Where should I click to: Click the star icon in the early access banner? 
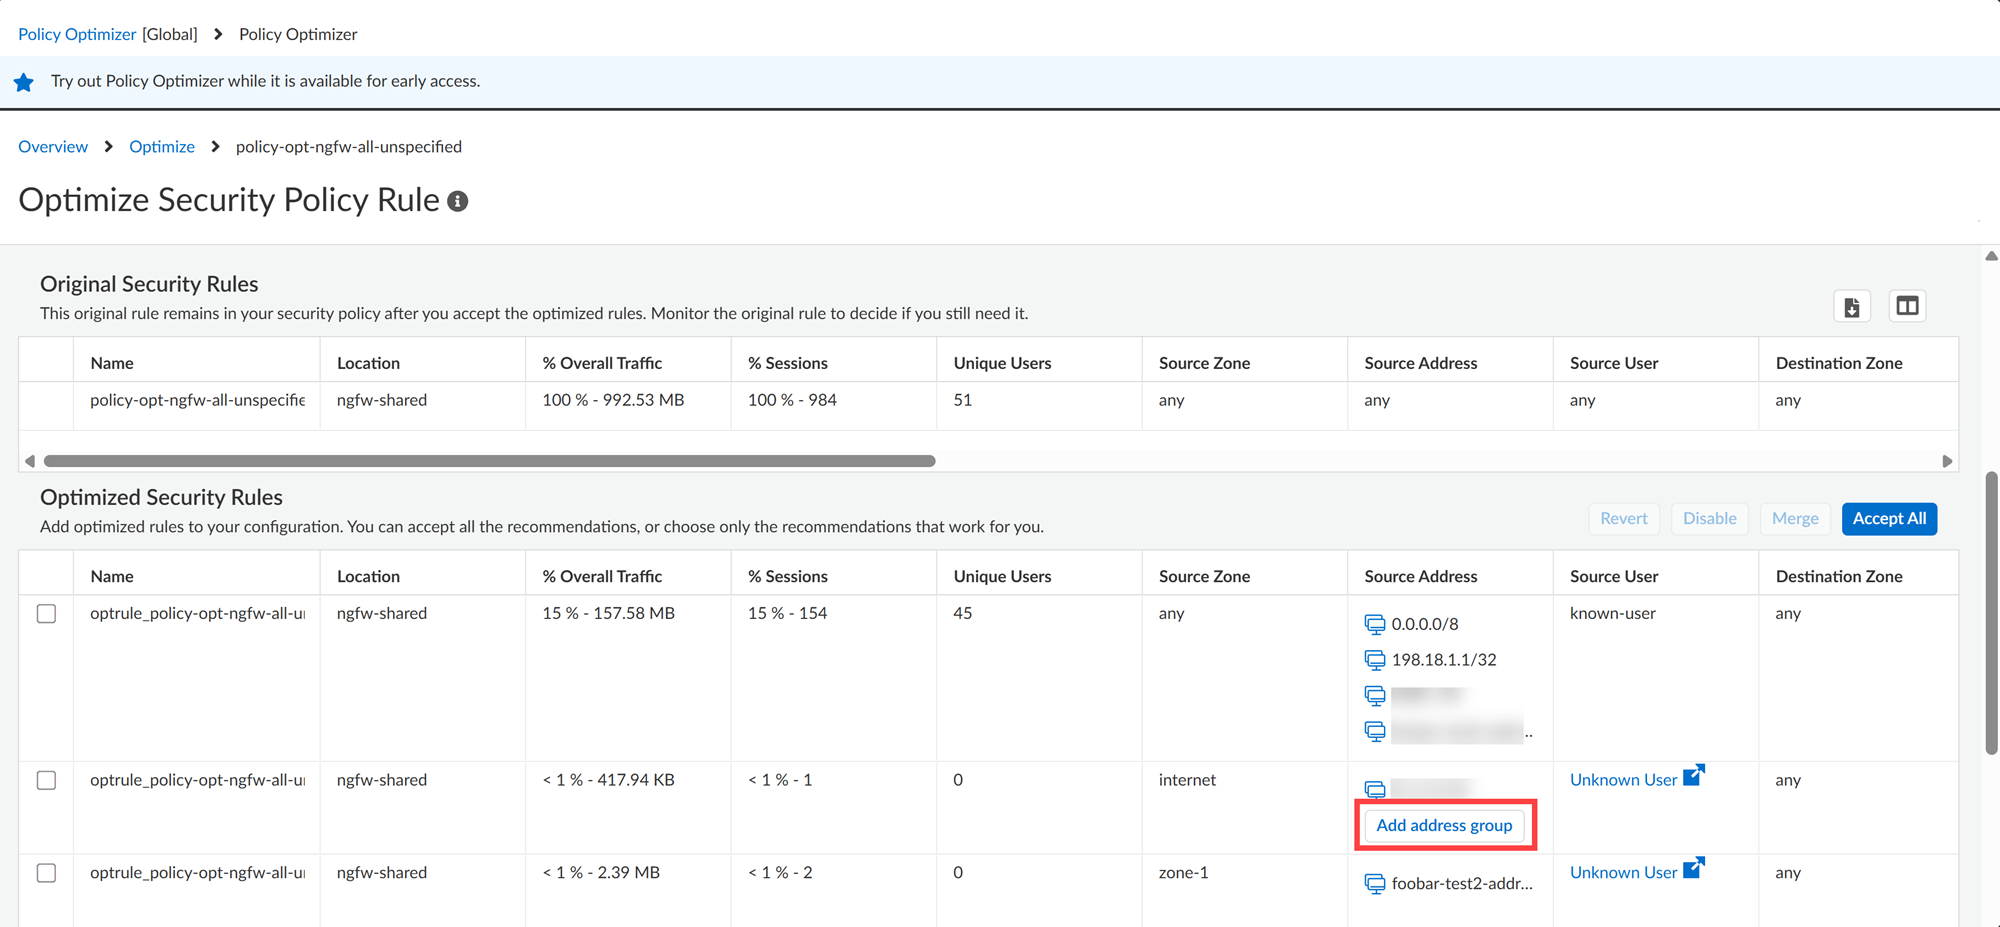point(24,82)
